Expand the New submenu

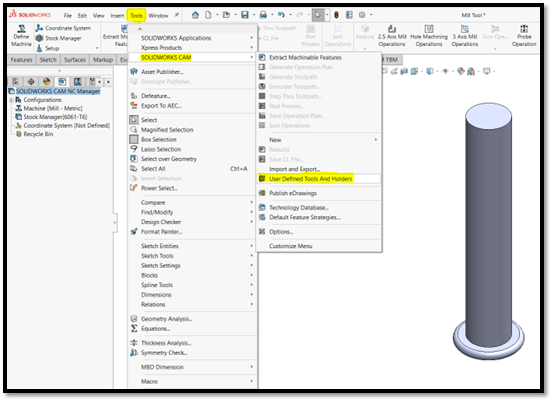319,140
